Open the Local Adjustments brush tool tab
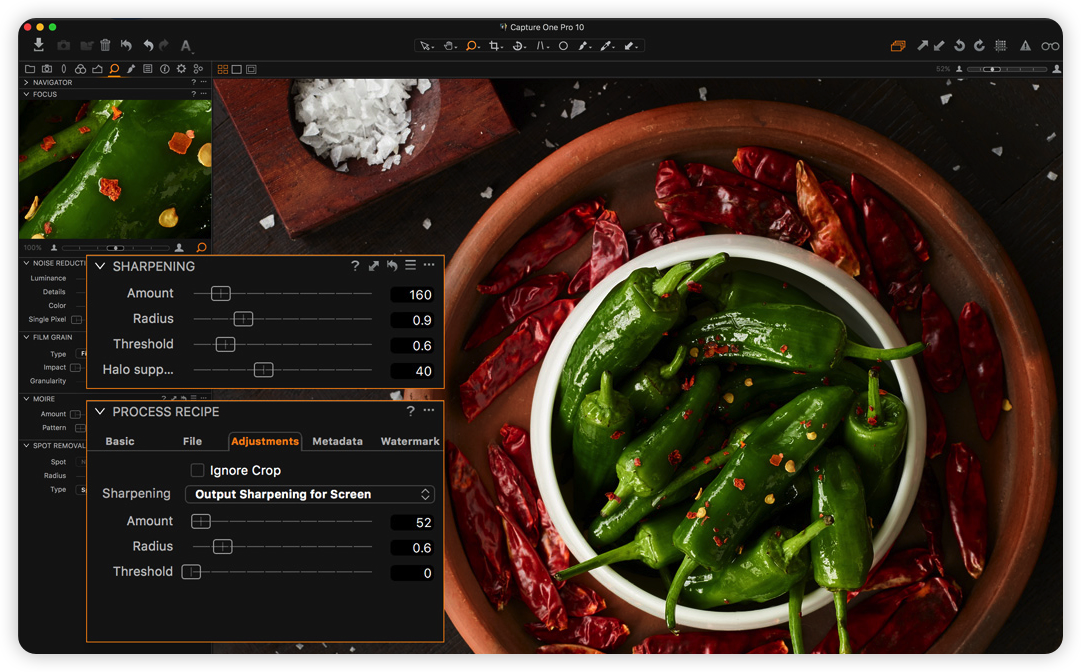Image resolution: width=1081 pixels, height=672 pixels. (x=131, y=69)
